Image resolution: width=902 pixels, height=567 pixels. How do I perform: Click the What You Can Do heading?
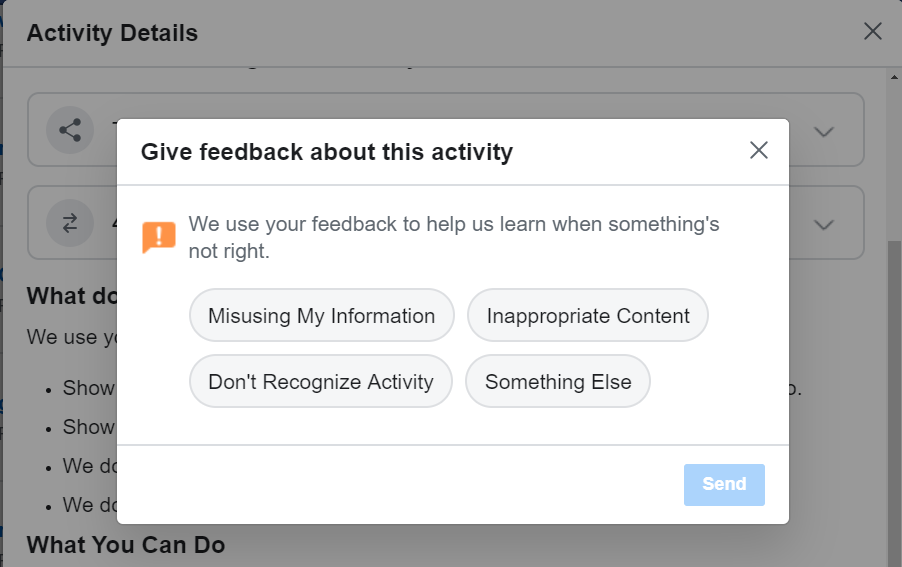(x=126, y=545)
